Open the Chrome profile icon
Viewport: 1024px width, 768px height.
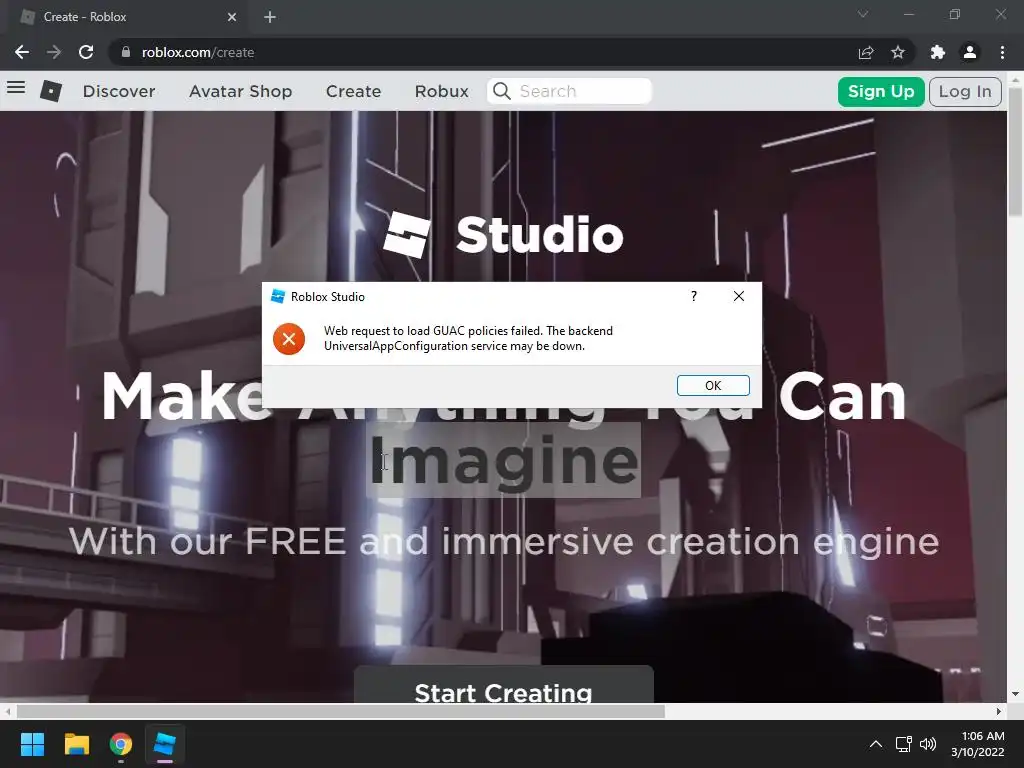pos(970,52)
